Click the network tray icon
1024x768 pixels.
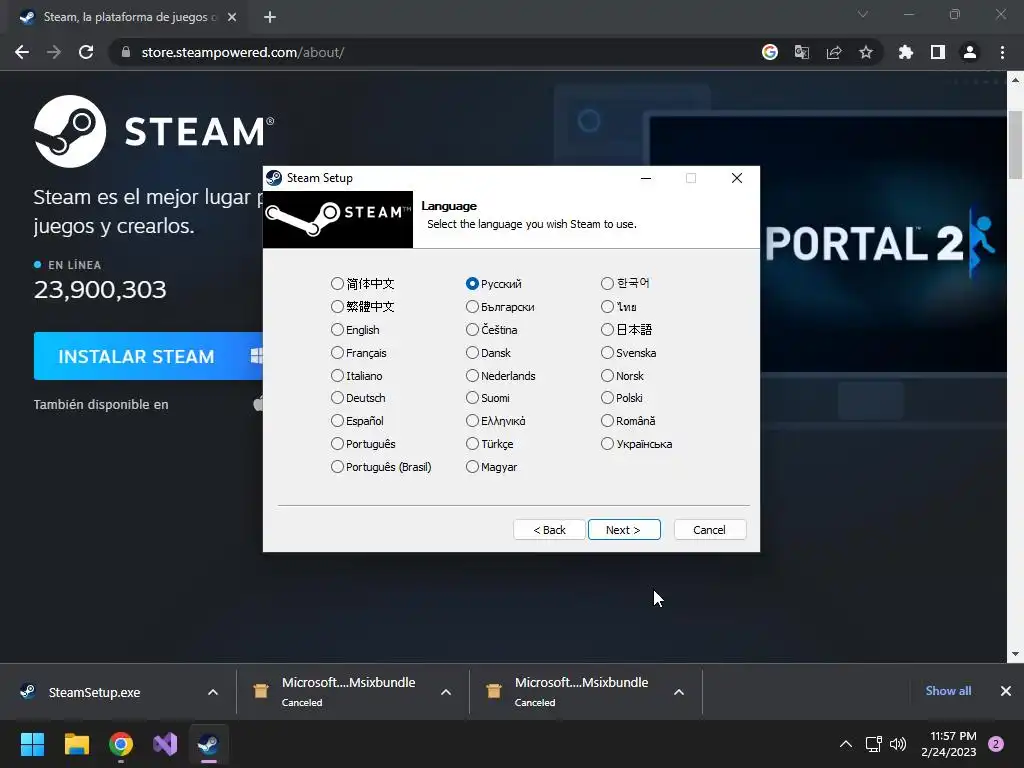pos(873,744)
